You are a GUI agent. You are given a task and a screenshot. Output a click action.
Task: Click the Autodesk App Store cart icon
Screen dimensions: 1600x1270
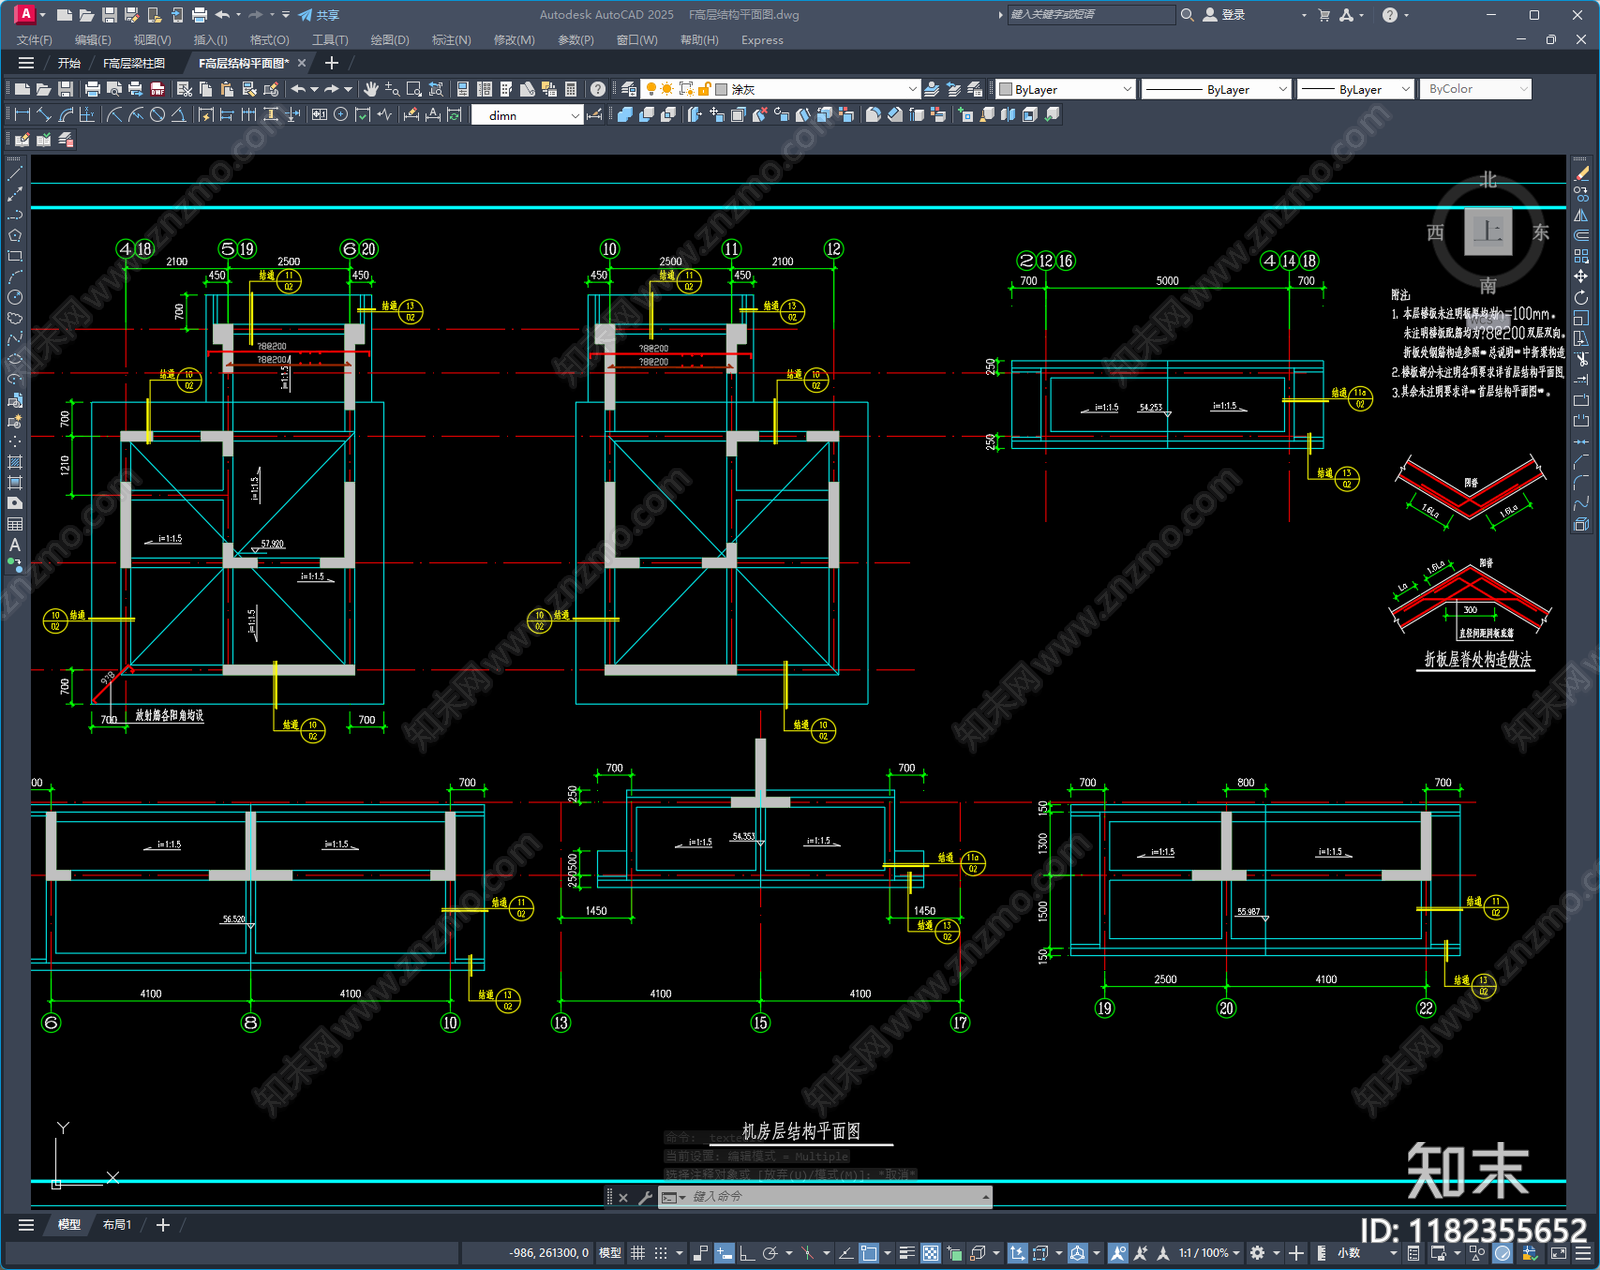tap(1324, 15)
